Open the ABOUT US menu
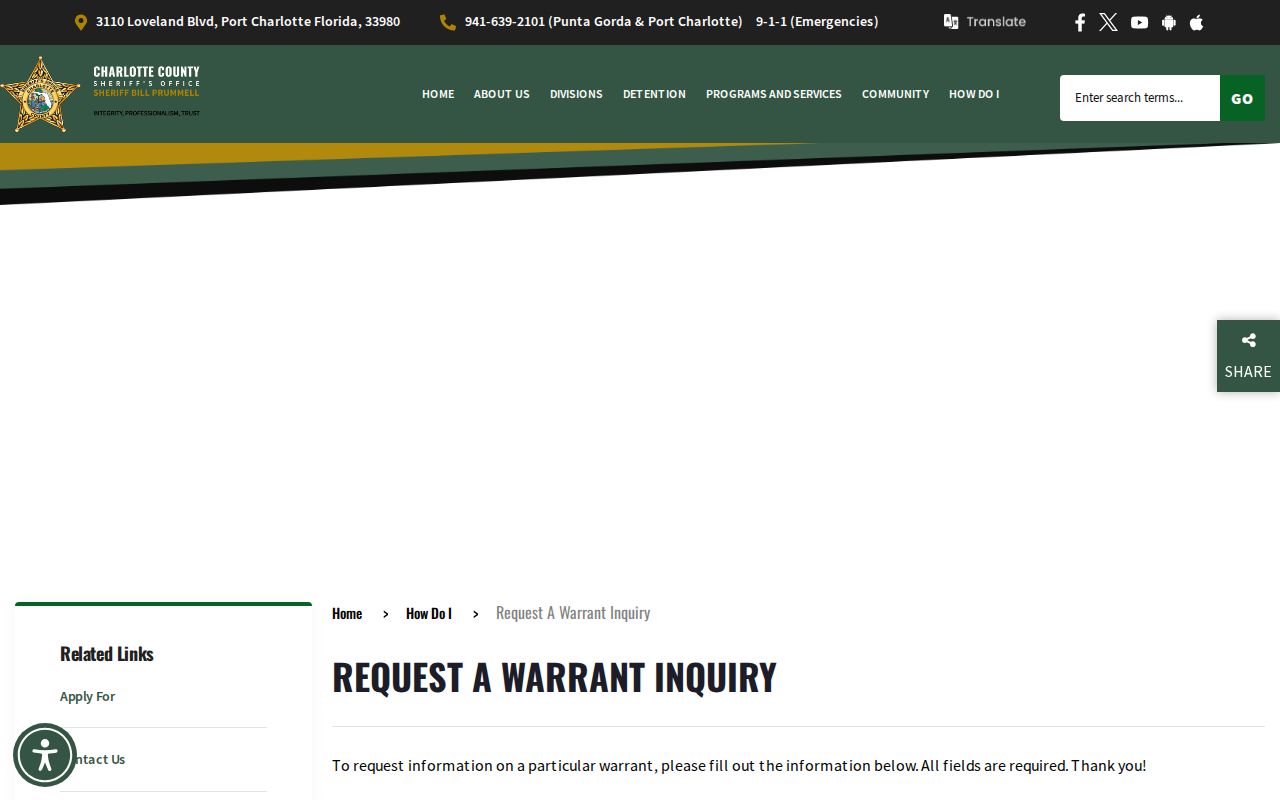 tap(502, 94)
